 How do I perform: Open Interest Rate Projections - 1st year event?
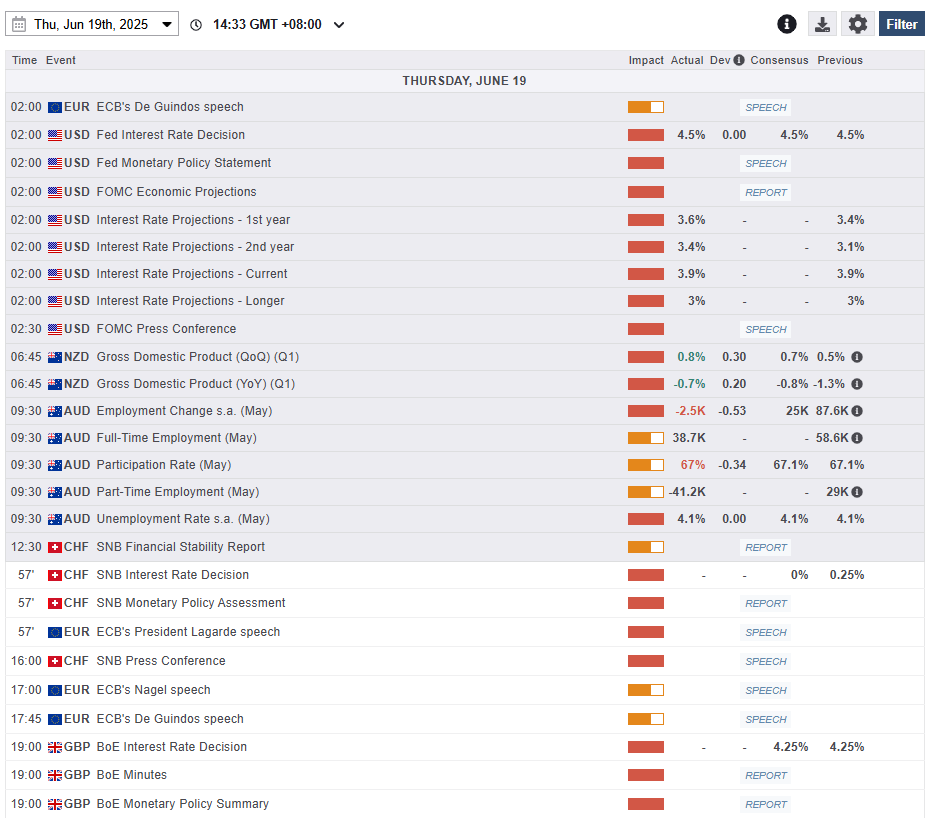click(x=193, y=219)
